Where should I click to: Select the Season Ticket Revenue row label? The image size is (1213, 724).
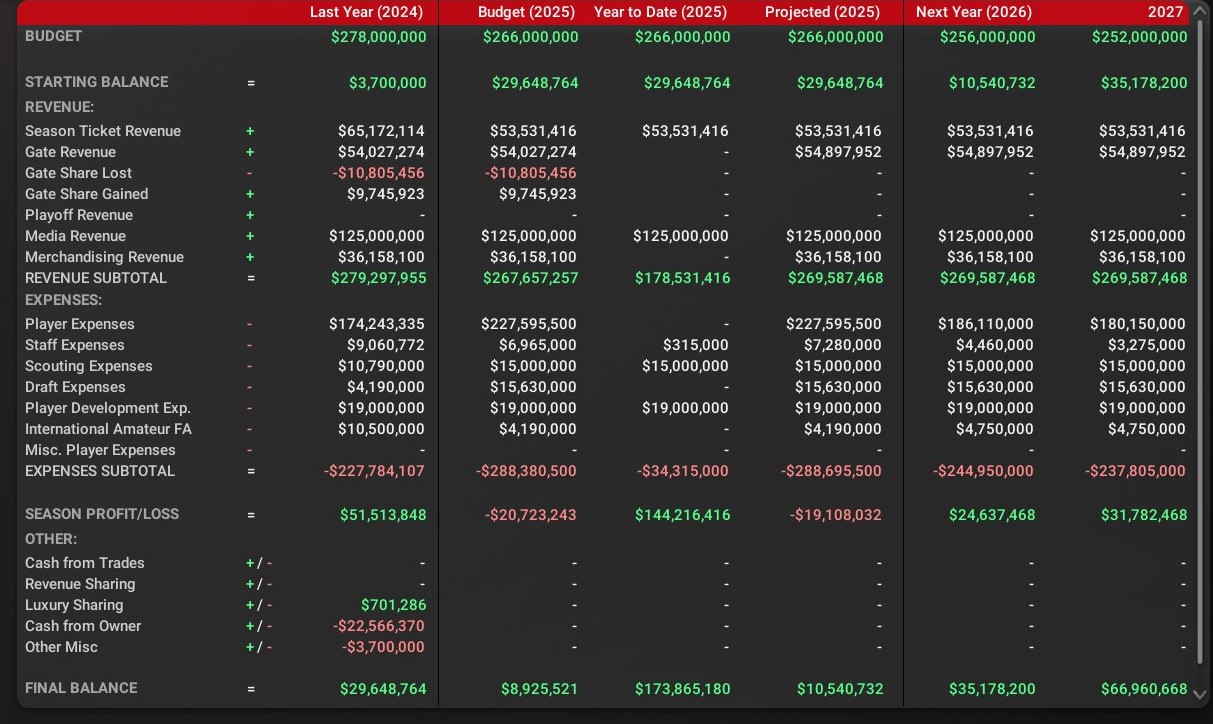click(x=103, y=131)
